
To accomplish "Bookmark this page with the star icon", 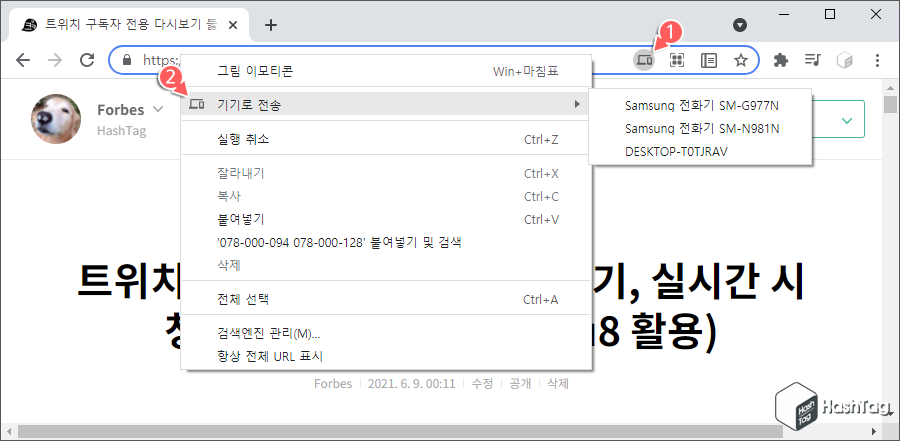I will (x=741, y=60).
